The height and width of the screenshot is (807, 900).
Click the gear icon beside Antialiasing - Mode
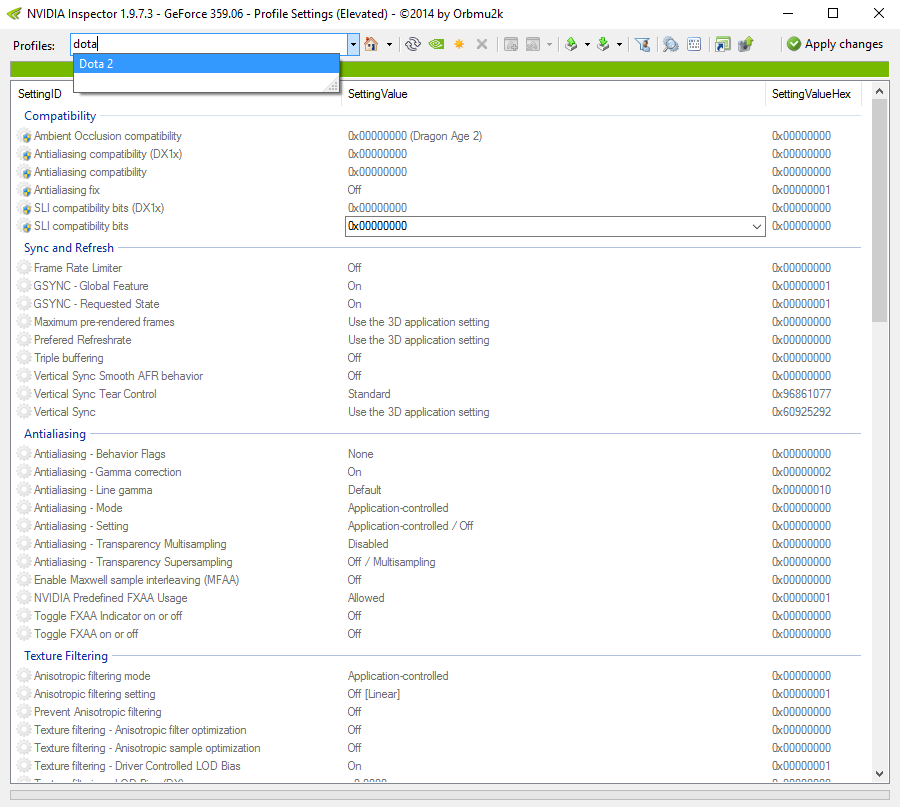[24, 508]
